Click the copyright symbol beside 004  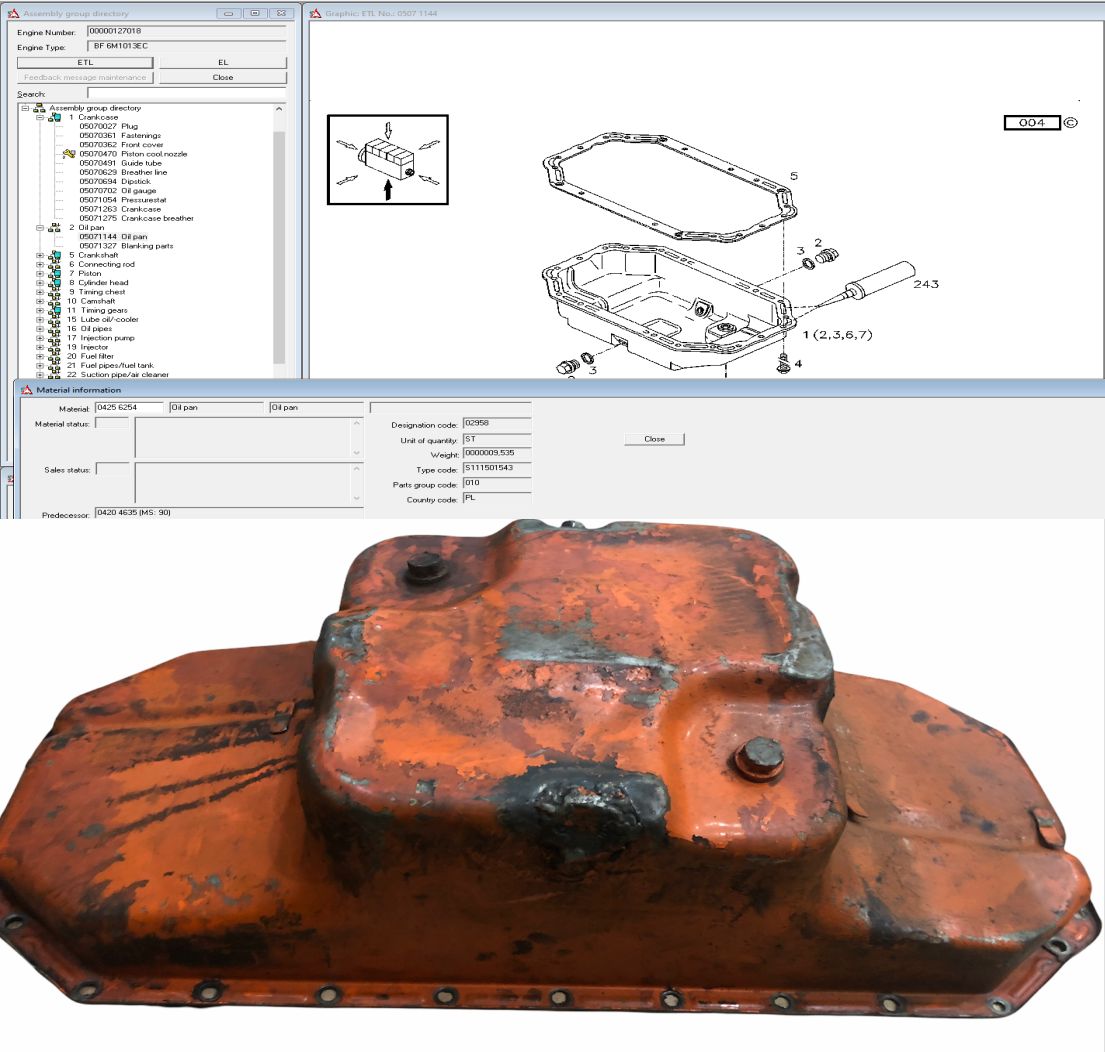[x=1069, y=122]
